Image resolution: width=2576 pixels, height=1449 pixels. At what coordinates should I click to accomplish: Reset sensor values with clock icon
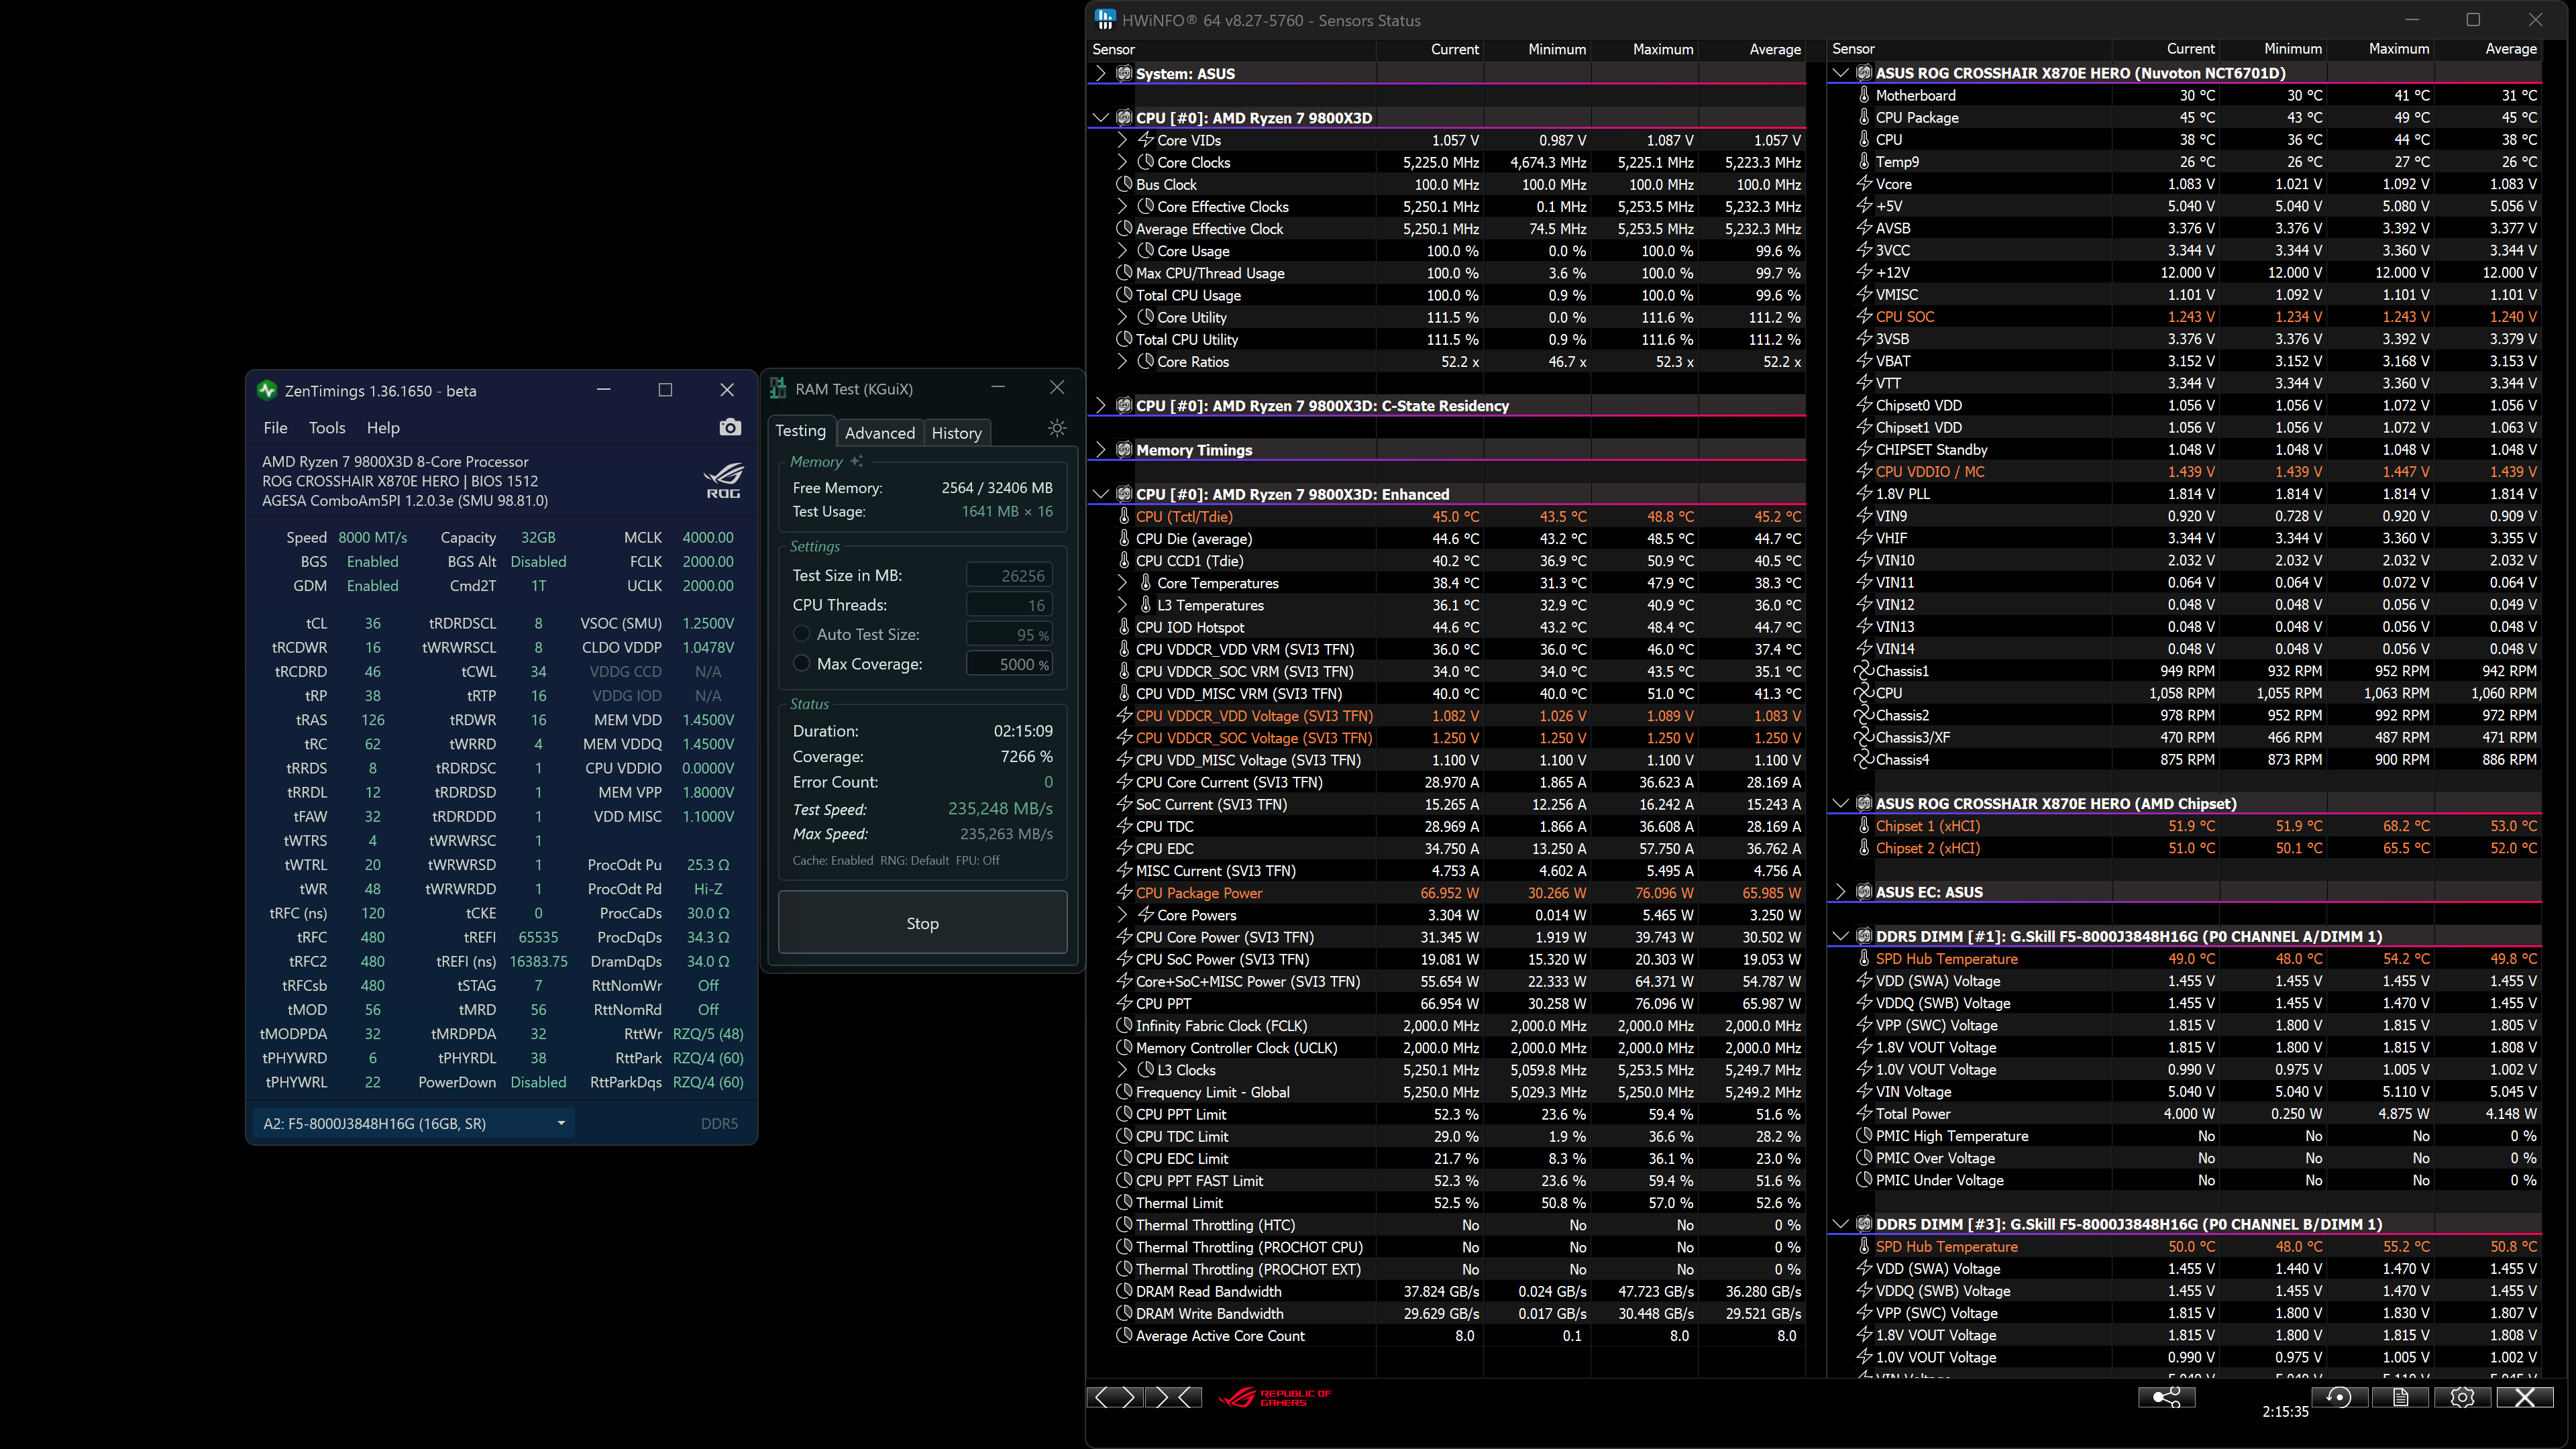(2339, 1397)
